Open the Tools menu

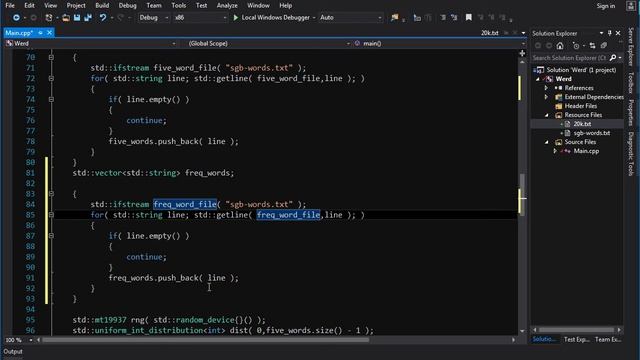[178, 6]
